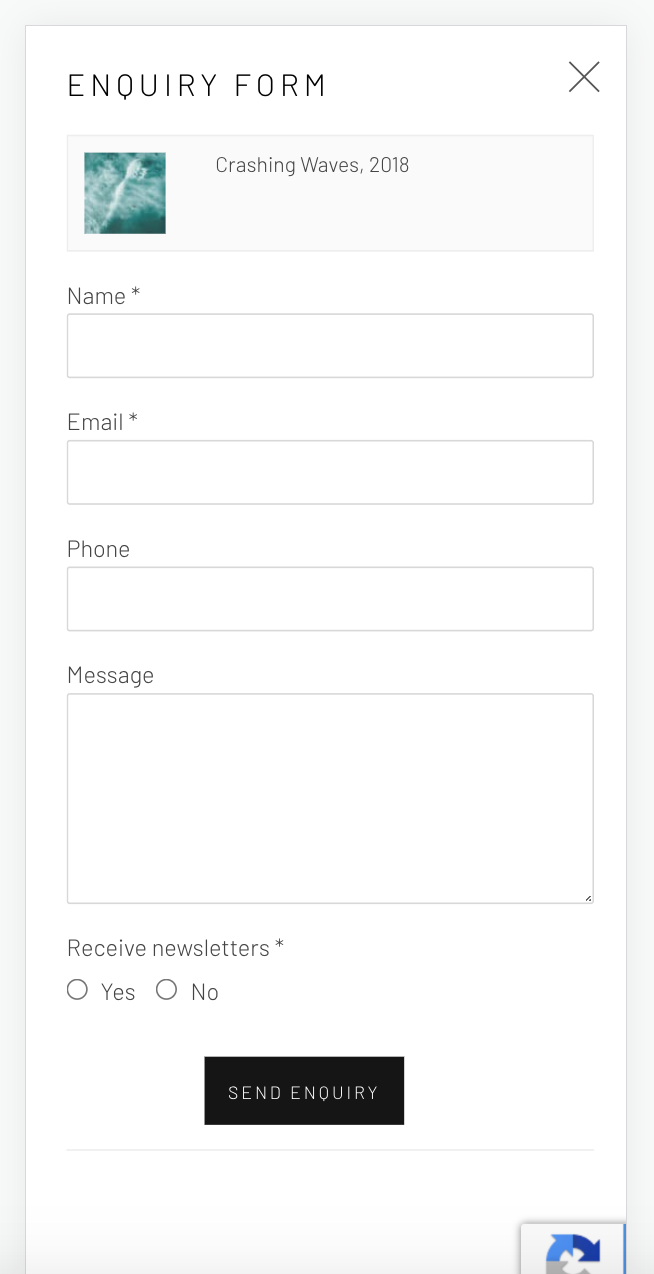Click inside the Message text area
The image size is (654, 1274).
point(330,798)
